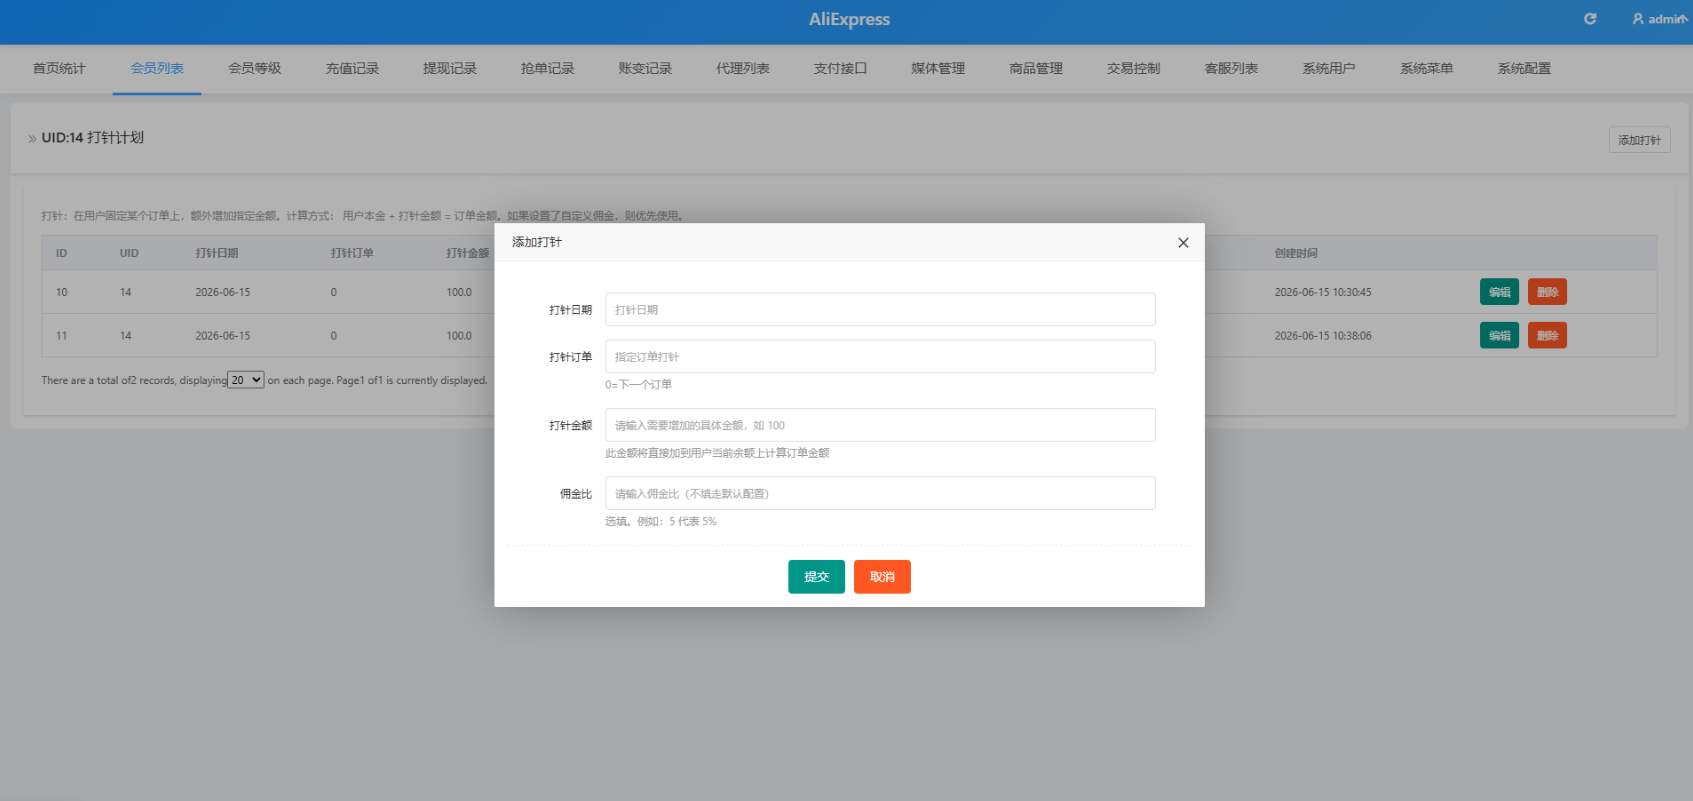This screenshot has width=1693, height=801.
Task: Open the 客服列表 tab
Action: (x=1231, y=69)
